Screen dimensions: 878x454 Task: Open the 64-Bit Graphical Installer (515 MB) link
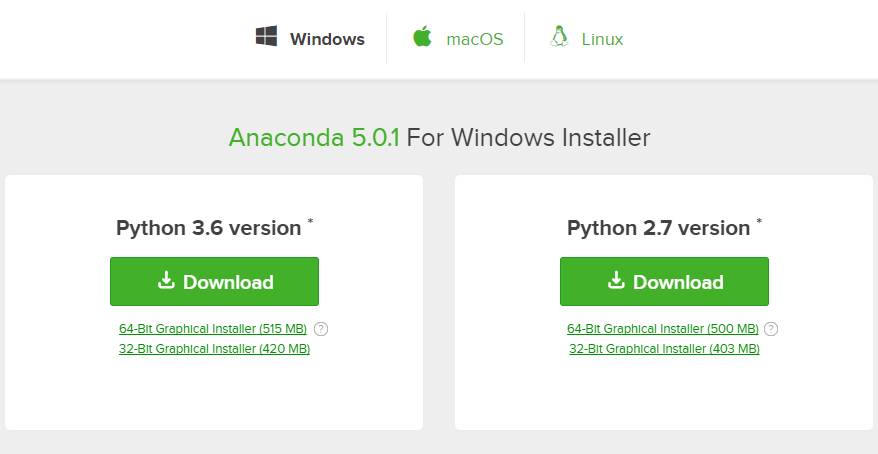click(x=212, y=329)
